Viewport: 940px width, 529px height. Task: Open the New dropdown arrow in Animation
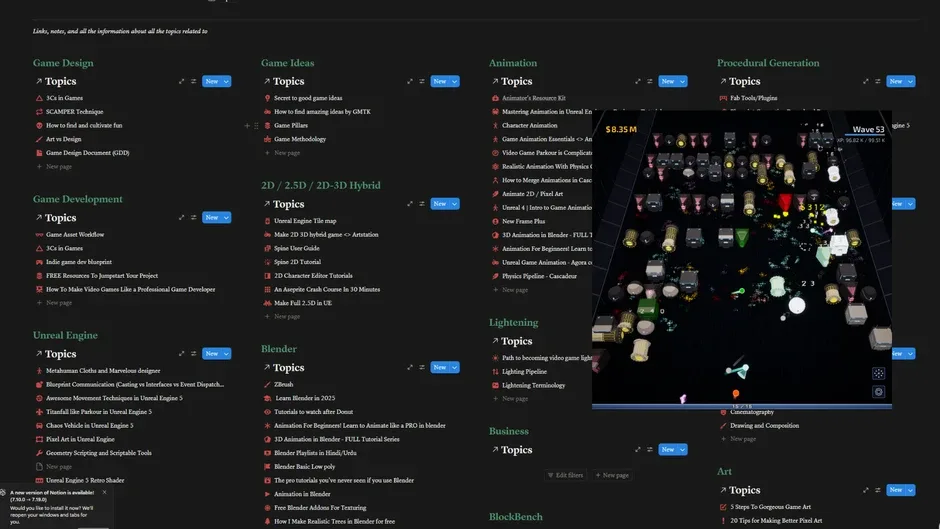coord(682,82)
